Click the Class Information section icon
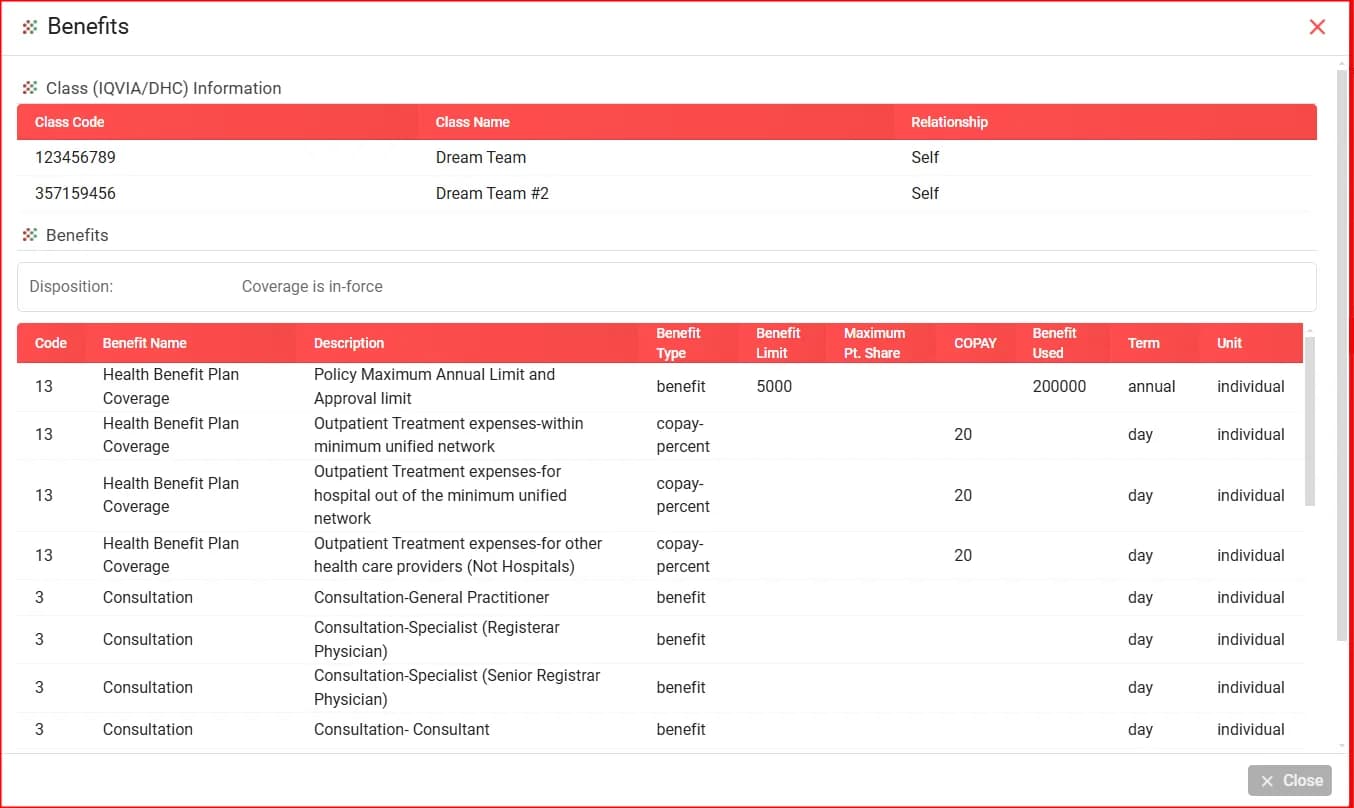 click(x=30, y=88)
